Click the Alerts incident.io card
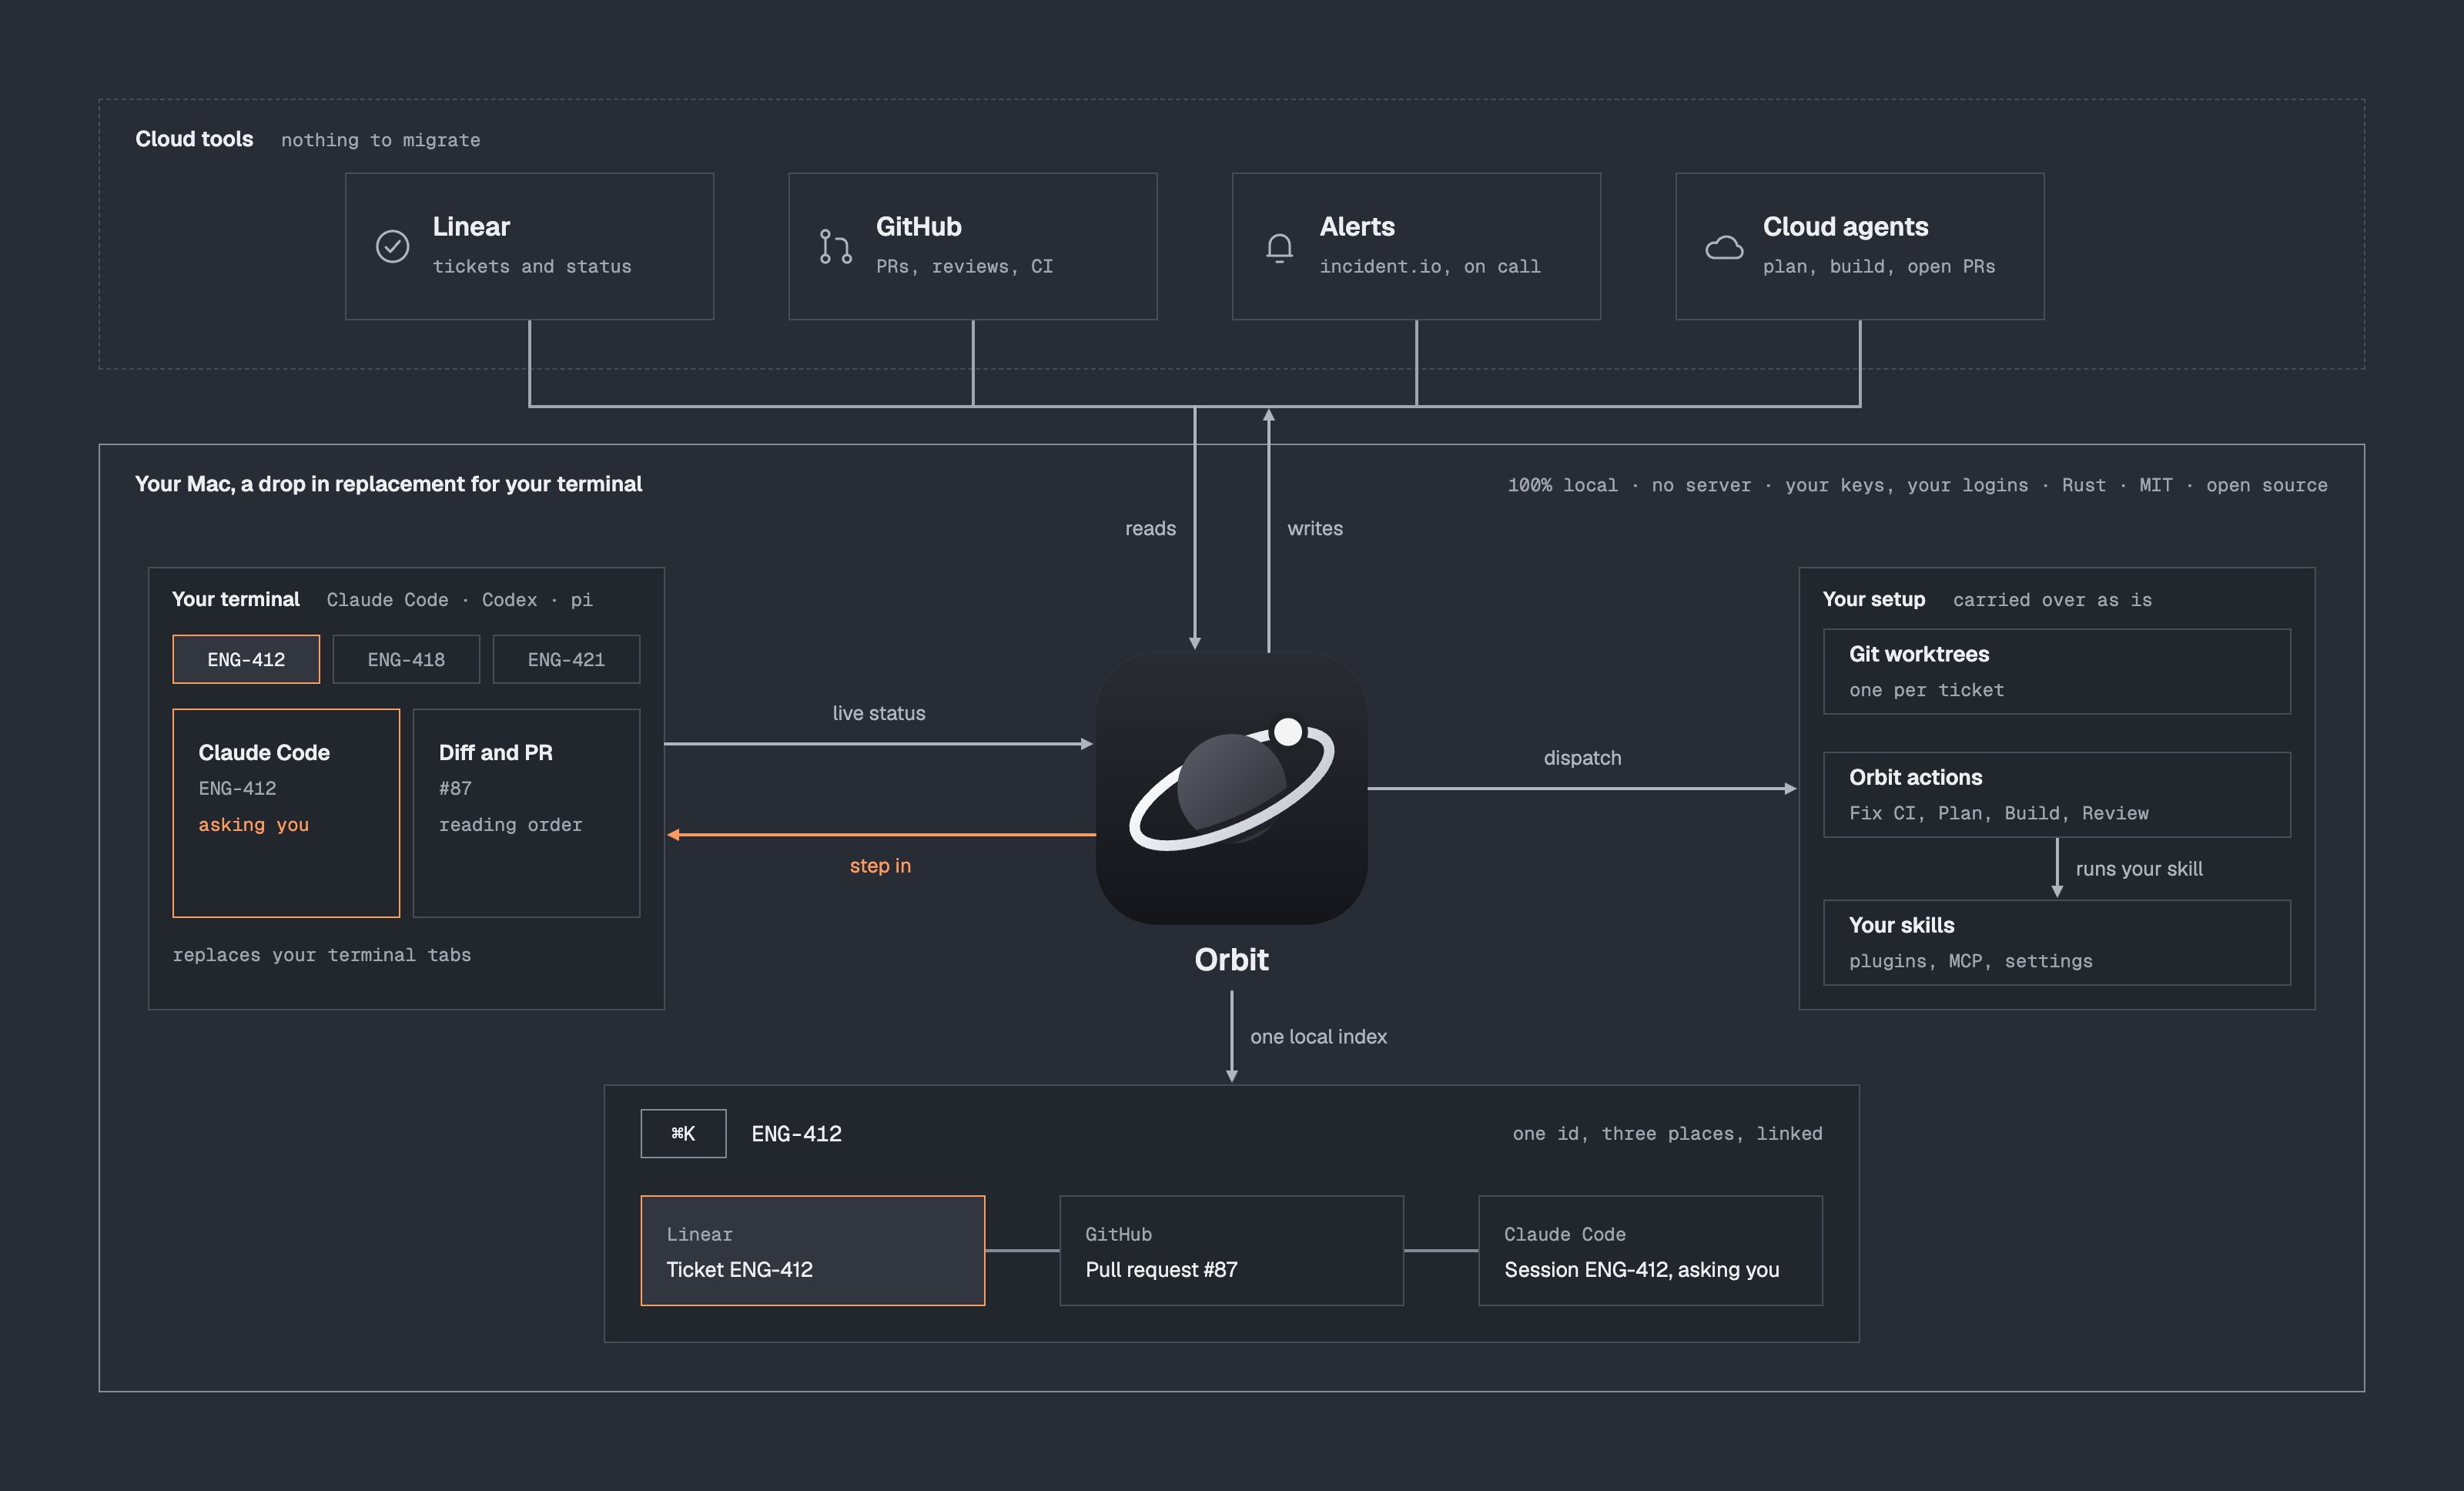The height and width of the screenshot is (1491, 2464). point(1416,246)
